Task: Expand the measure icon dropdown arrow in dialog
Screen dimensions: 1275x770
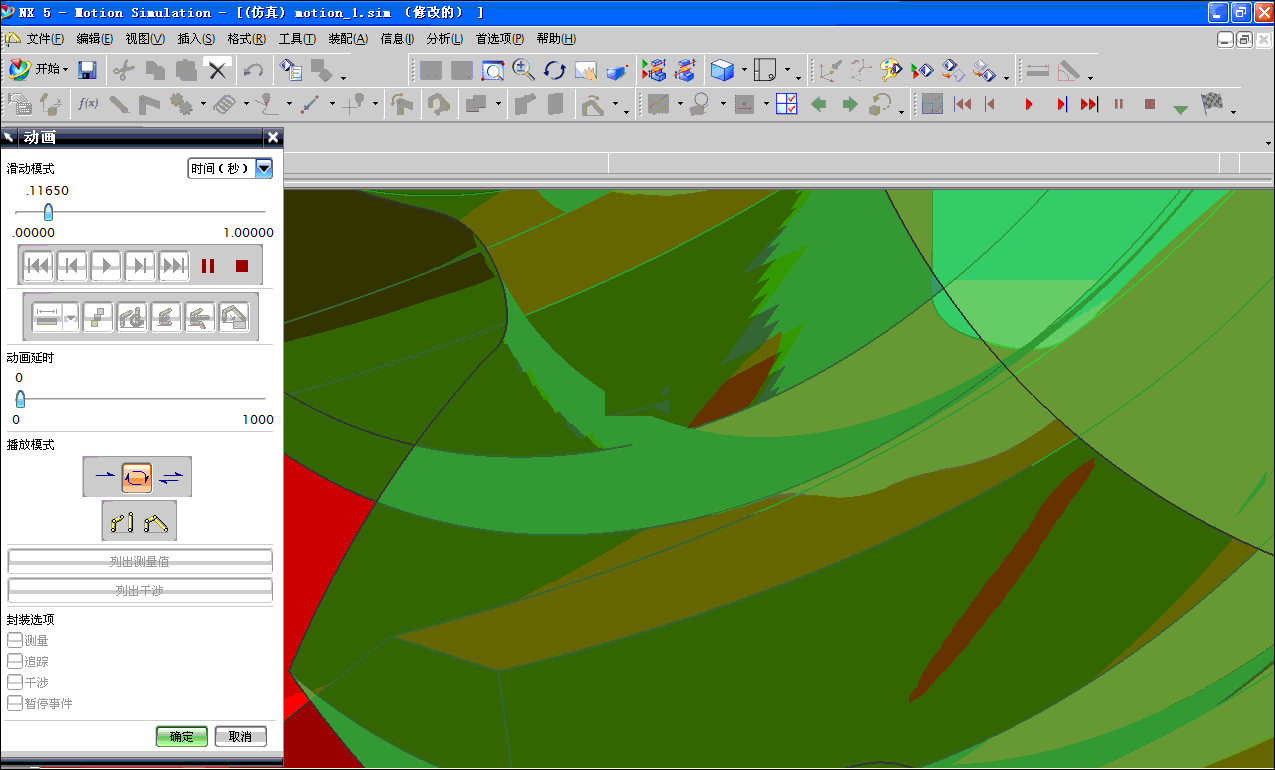Action: 71,317
